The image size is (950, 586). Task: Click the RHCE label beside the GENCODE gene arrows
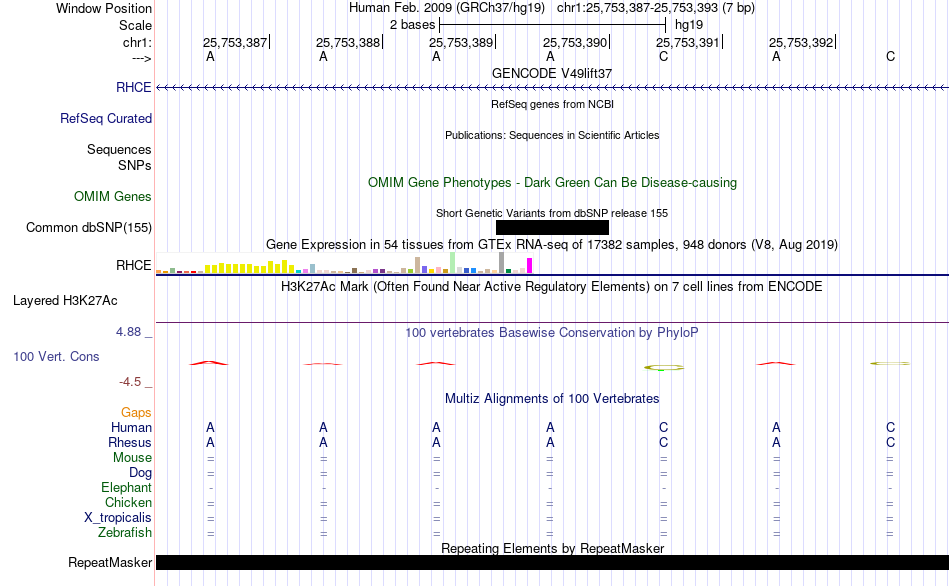133,87
